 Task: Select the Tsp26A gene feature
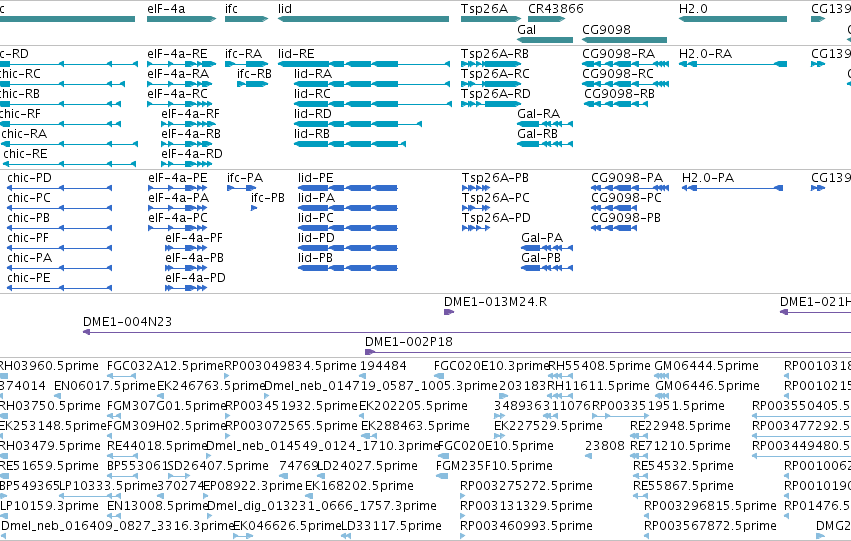[491, 19]
